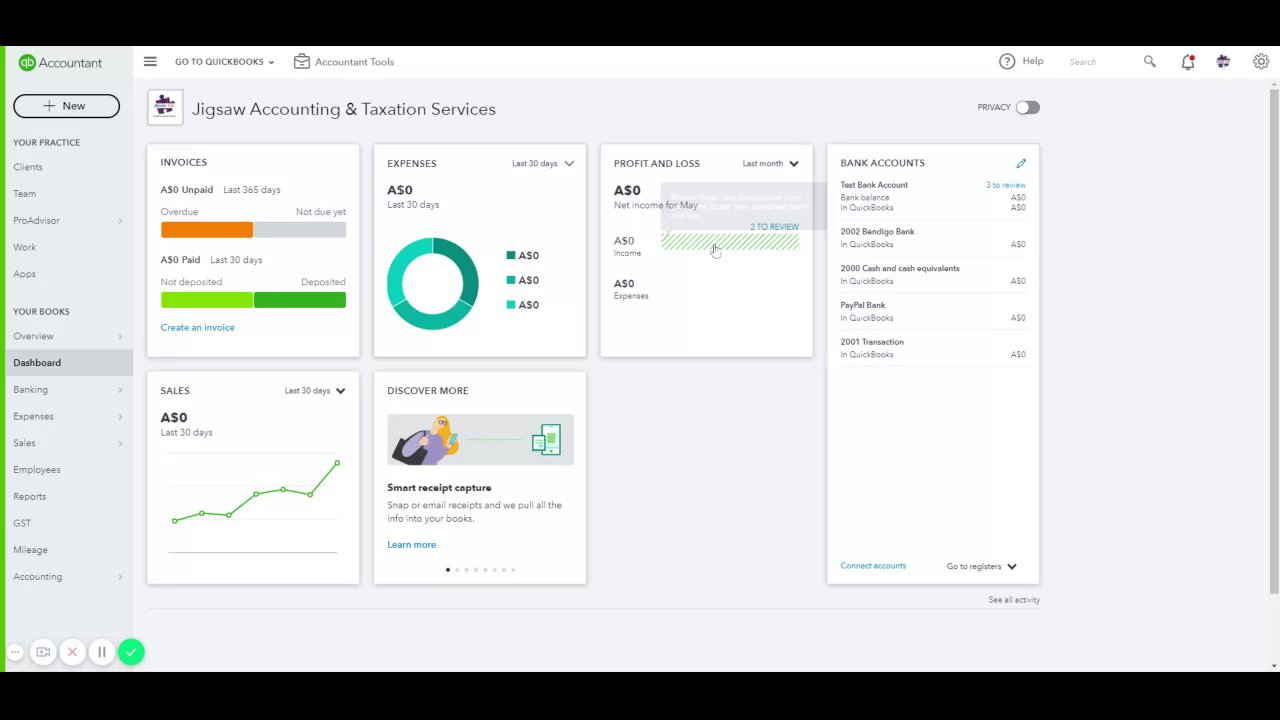Finish recording with green check button
This screenshot has height=720, width=1280.
(131, 652)
